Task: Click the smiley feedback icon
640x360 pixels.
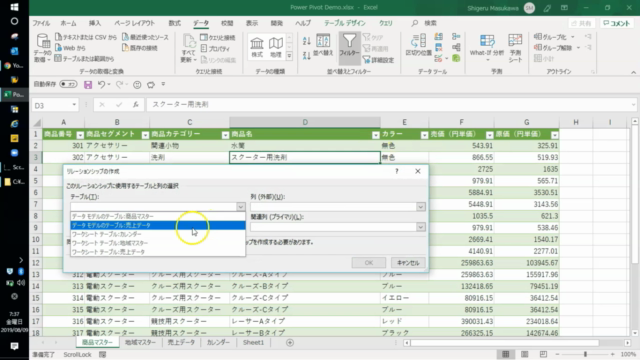Action: pos(137,84)
